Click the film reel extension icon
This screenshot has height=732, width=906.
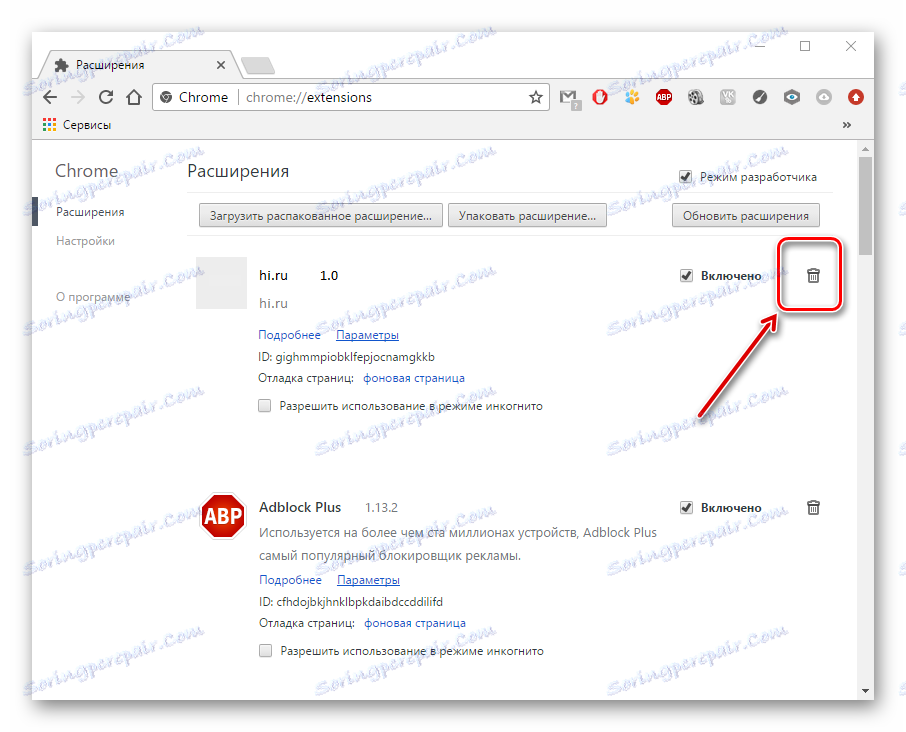pyautogui.click(x=696, y=97)
